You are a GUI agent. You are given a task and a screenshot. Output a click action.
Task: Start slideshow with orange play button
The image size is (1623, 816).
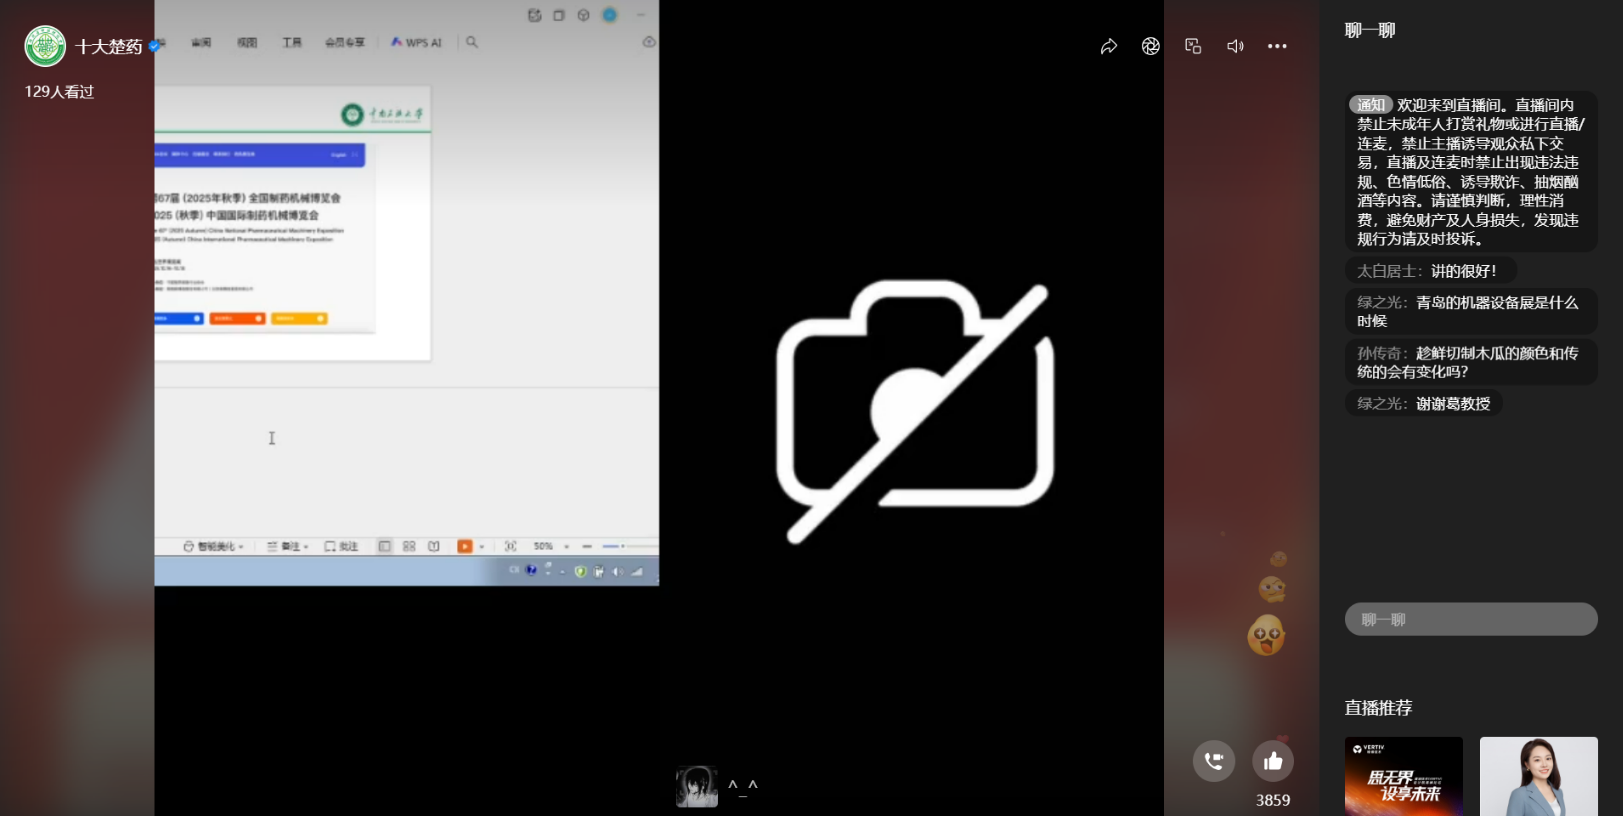(464, 546)
